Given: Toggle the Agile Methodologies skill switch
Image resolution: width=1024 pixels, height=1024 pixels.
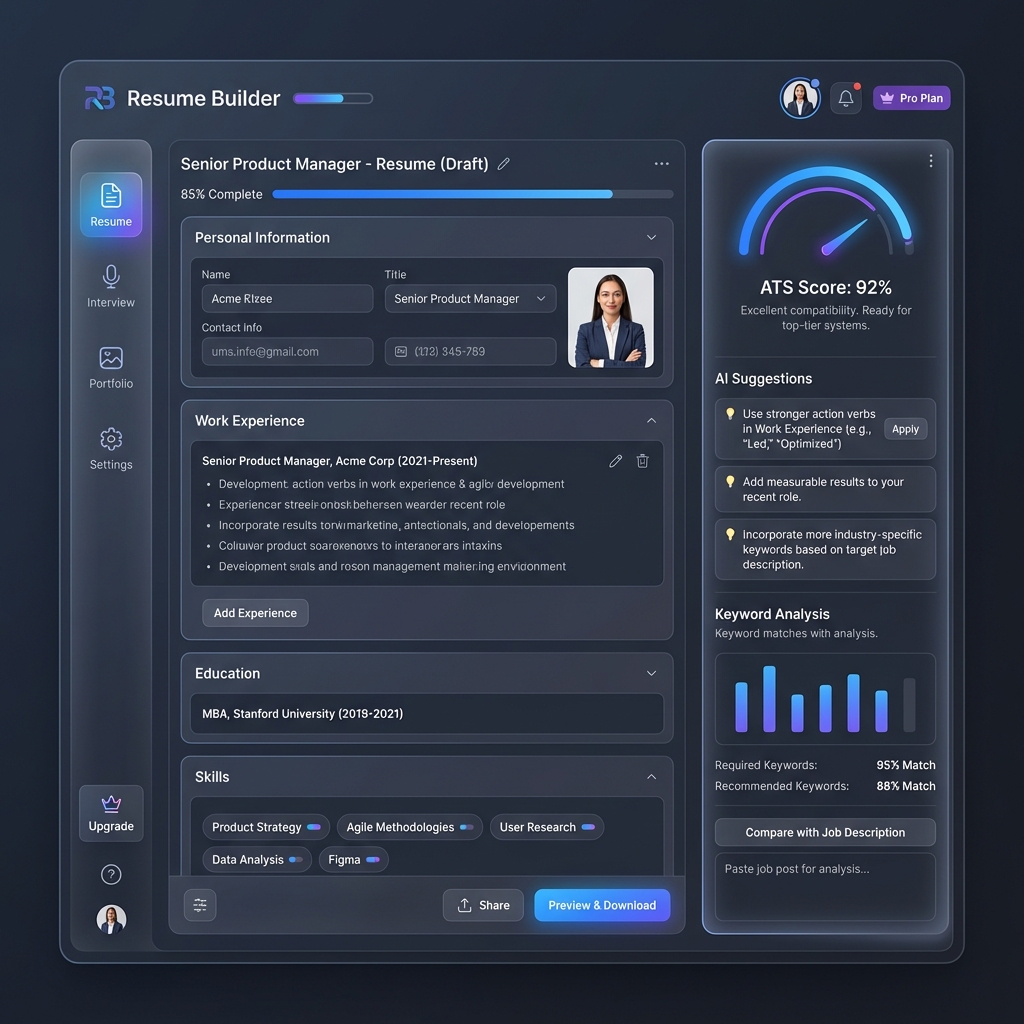Looking at the screenshot, I should (x=466, y=827).
